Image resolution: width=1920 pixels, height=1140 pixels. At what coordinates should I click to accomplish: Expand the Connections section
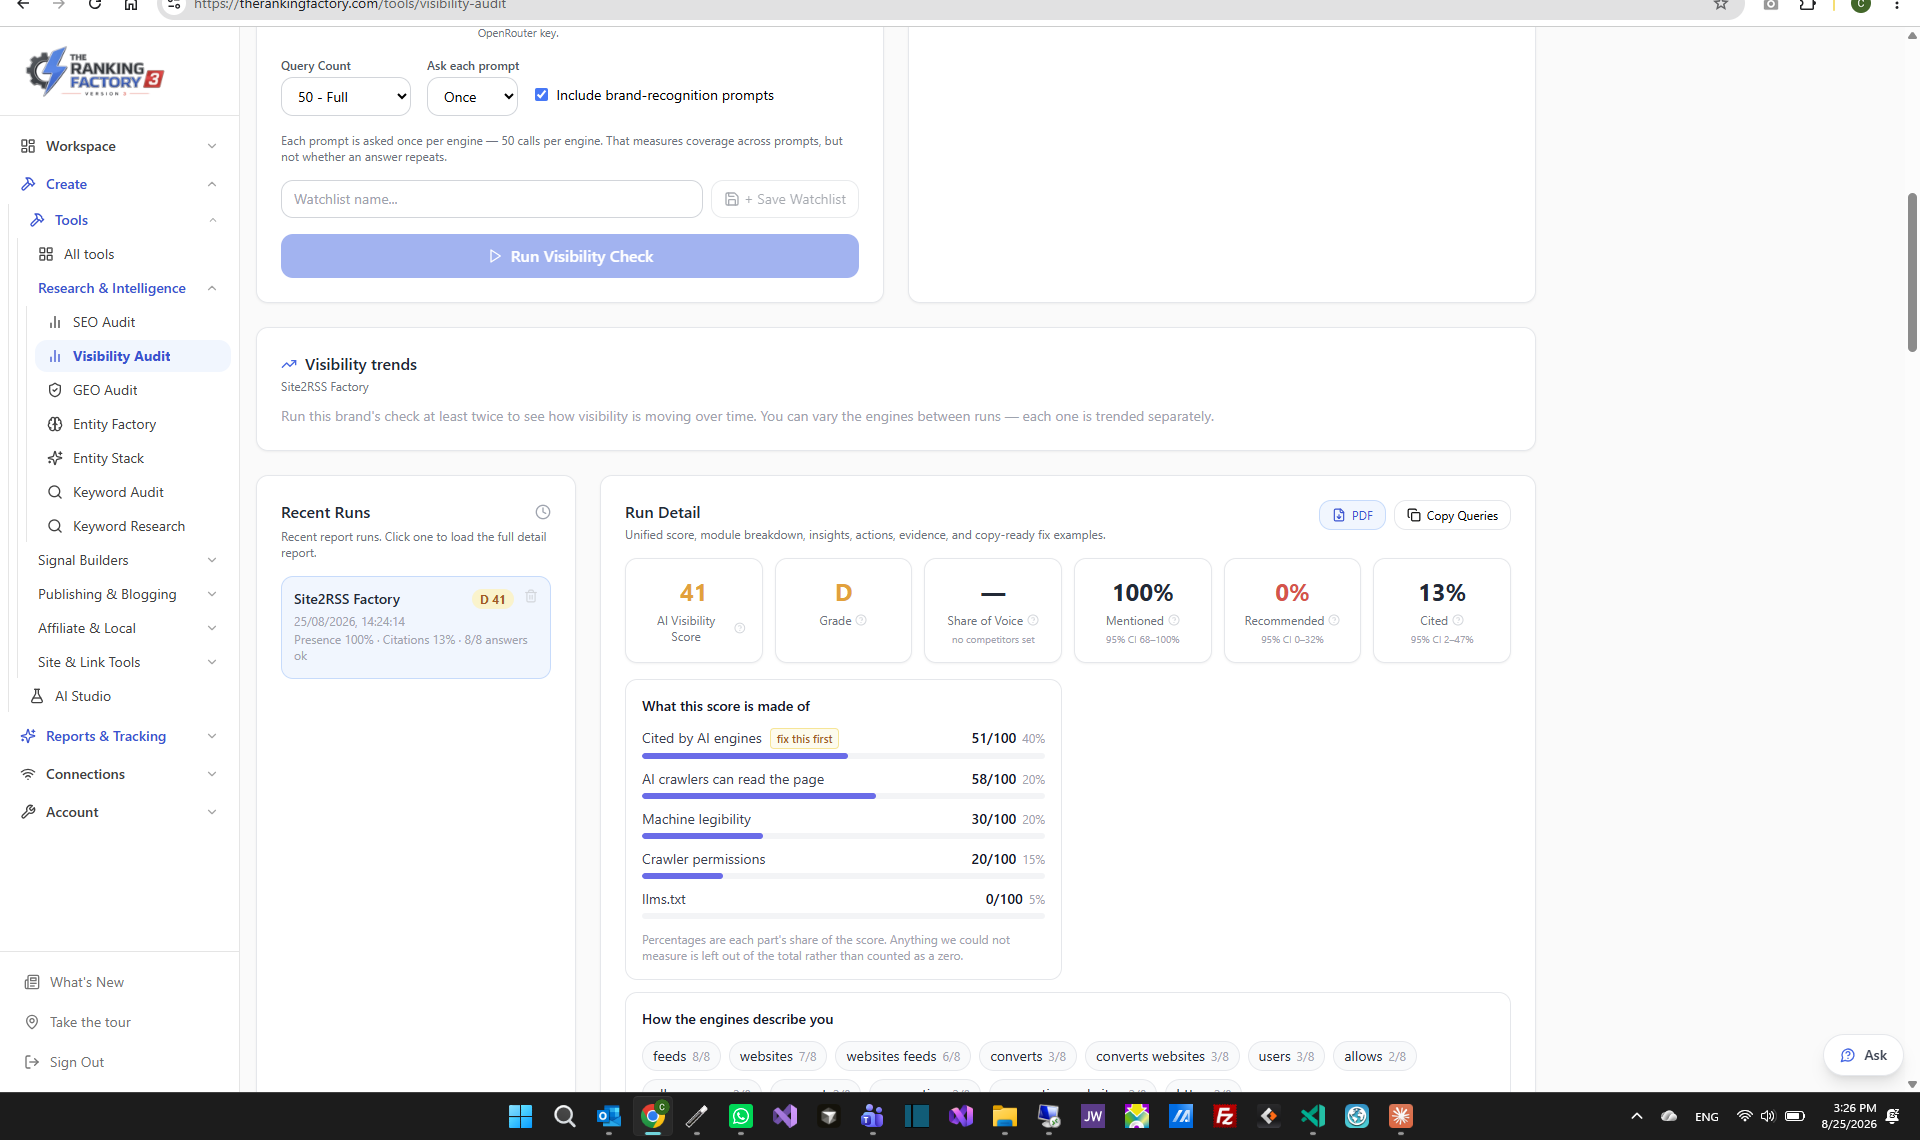pos(119,774)
